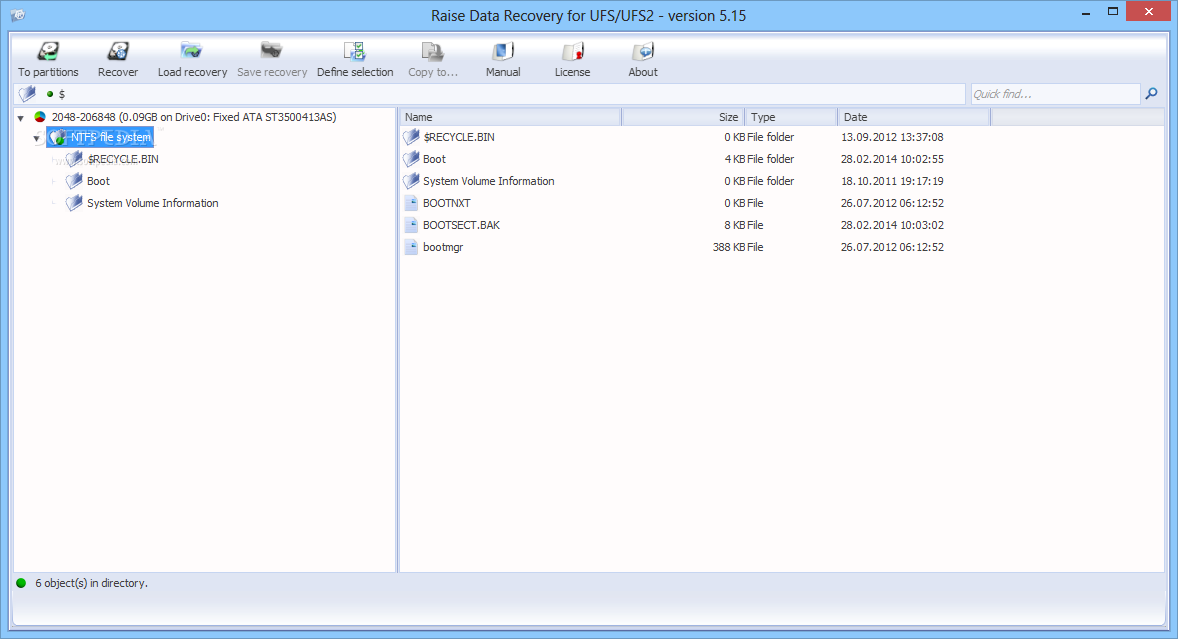Viewport: 1178px width, 639px height.
Task: Select the Boot row name in file list
Action: coord(434,159)
